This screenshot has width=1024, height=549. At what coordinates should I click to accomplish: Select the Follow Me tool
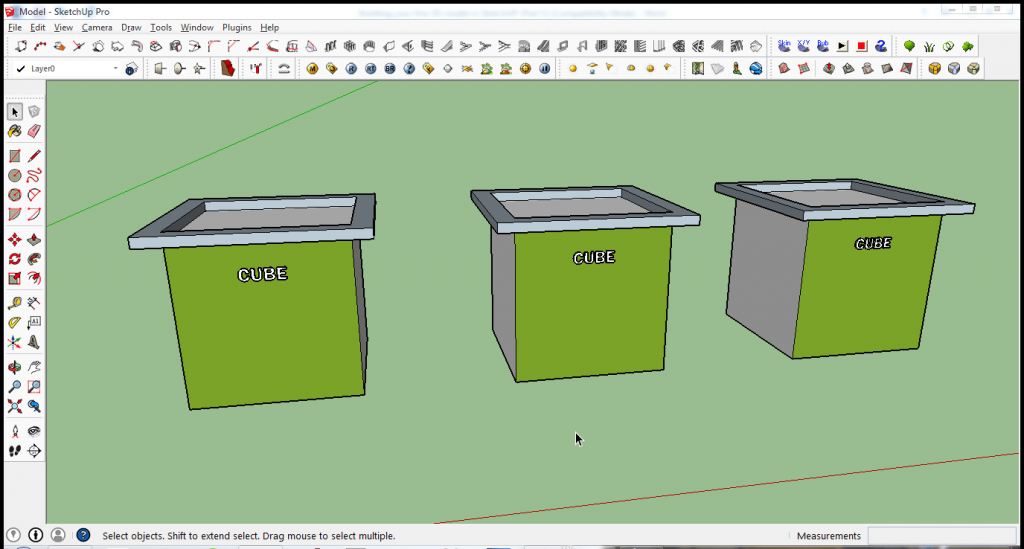click(x=34, y=259)
